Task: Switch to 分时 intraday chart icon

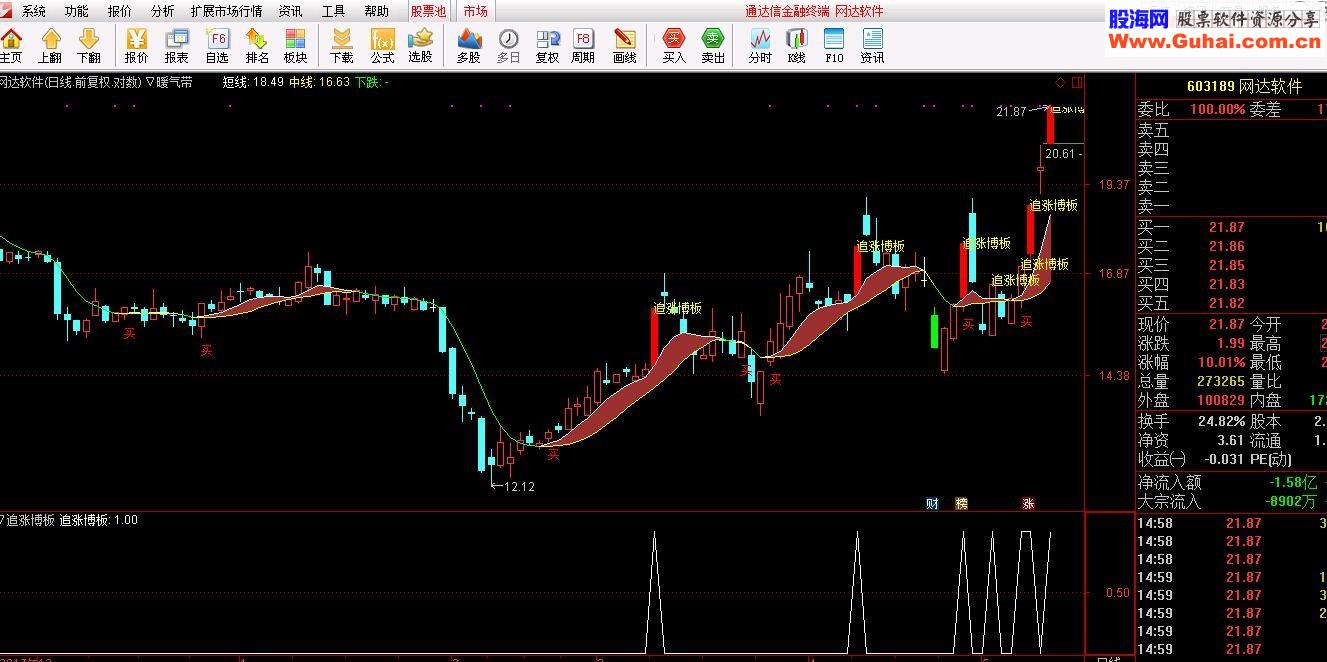Action: tap(760, 46)
